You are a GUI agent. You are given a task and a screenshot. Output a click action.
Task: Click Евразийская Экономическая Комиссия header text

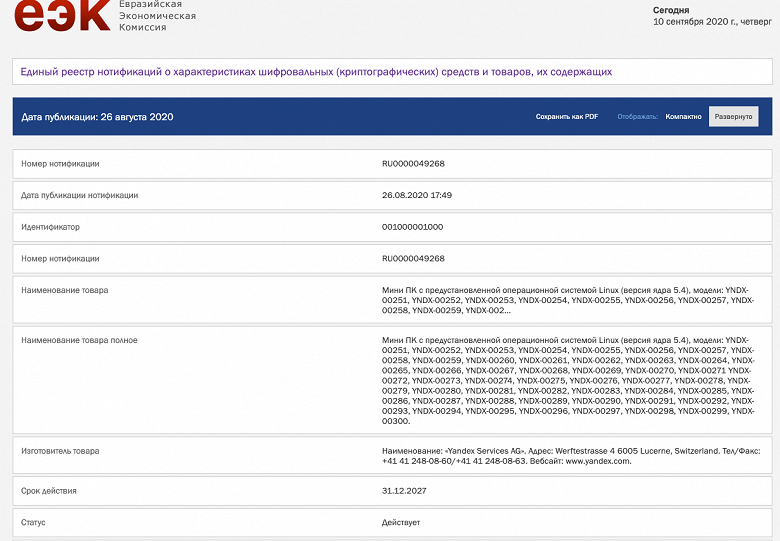pos(157,16)
